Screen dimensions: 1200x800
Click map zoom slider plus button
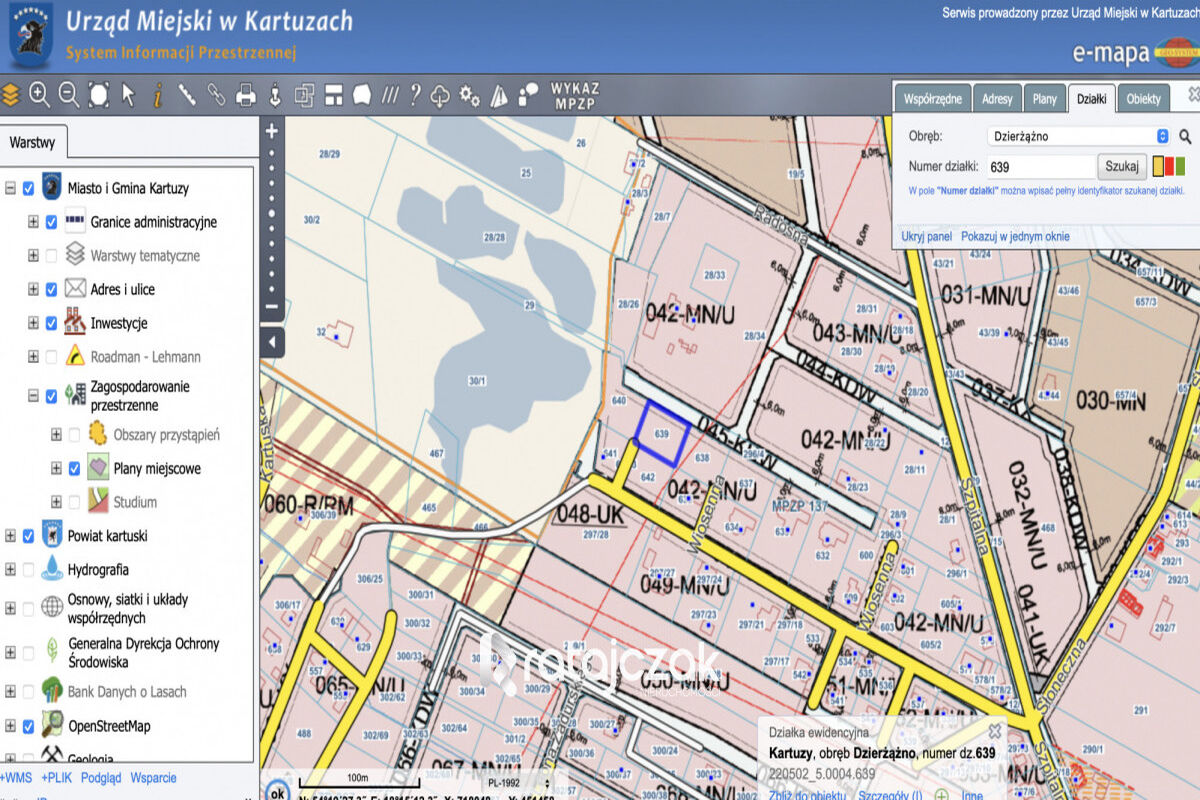272,131
